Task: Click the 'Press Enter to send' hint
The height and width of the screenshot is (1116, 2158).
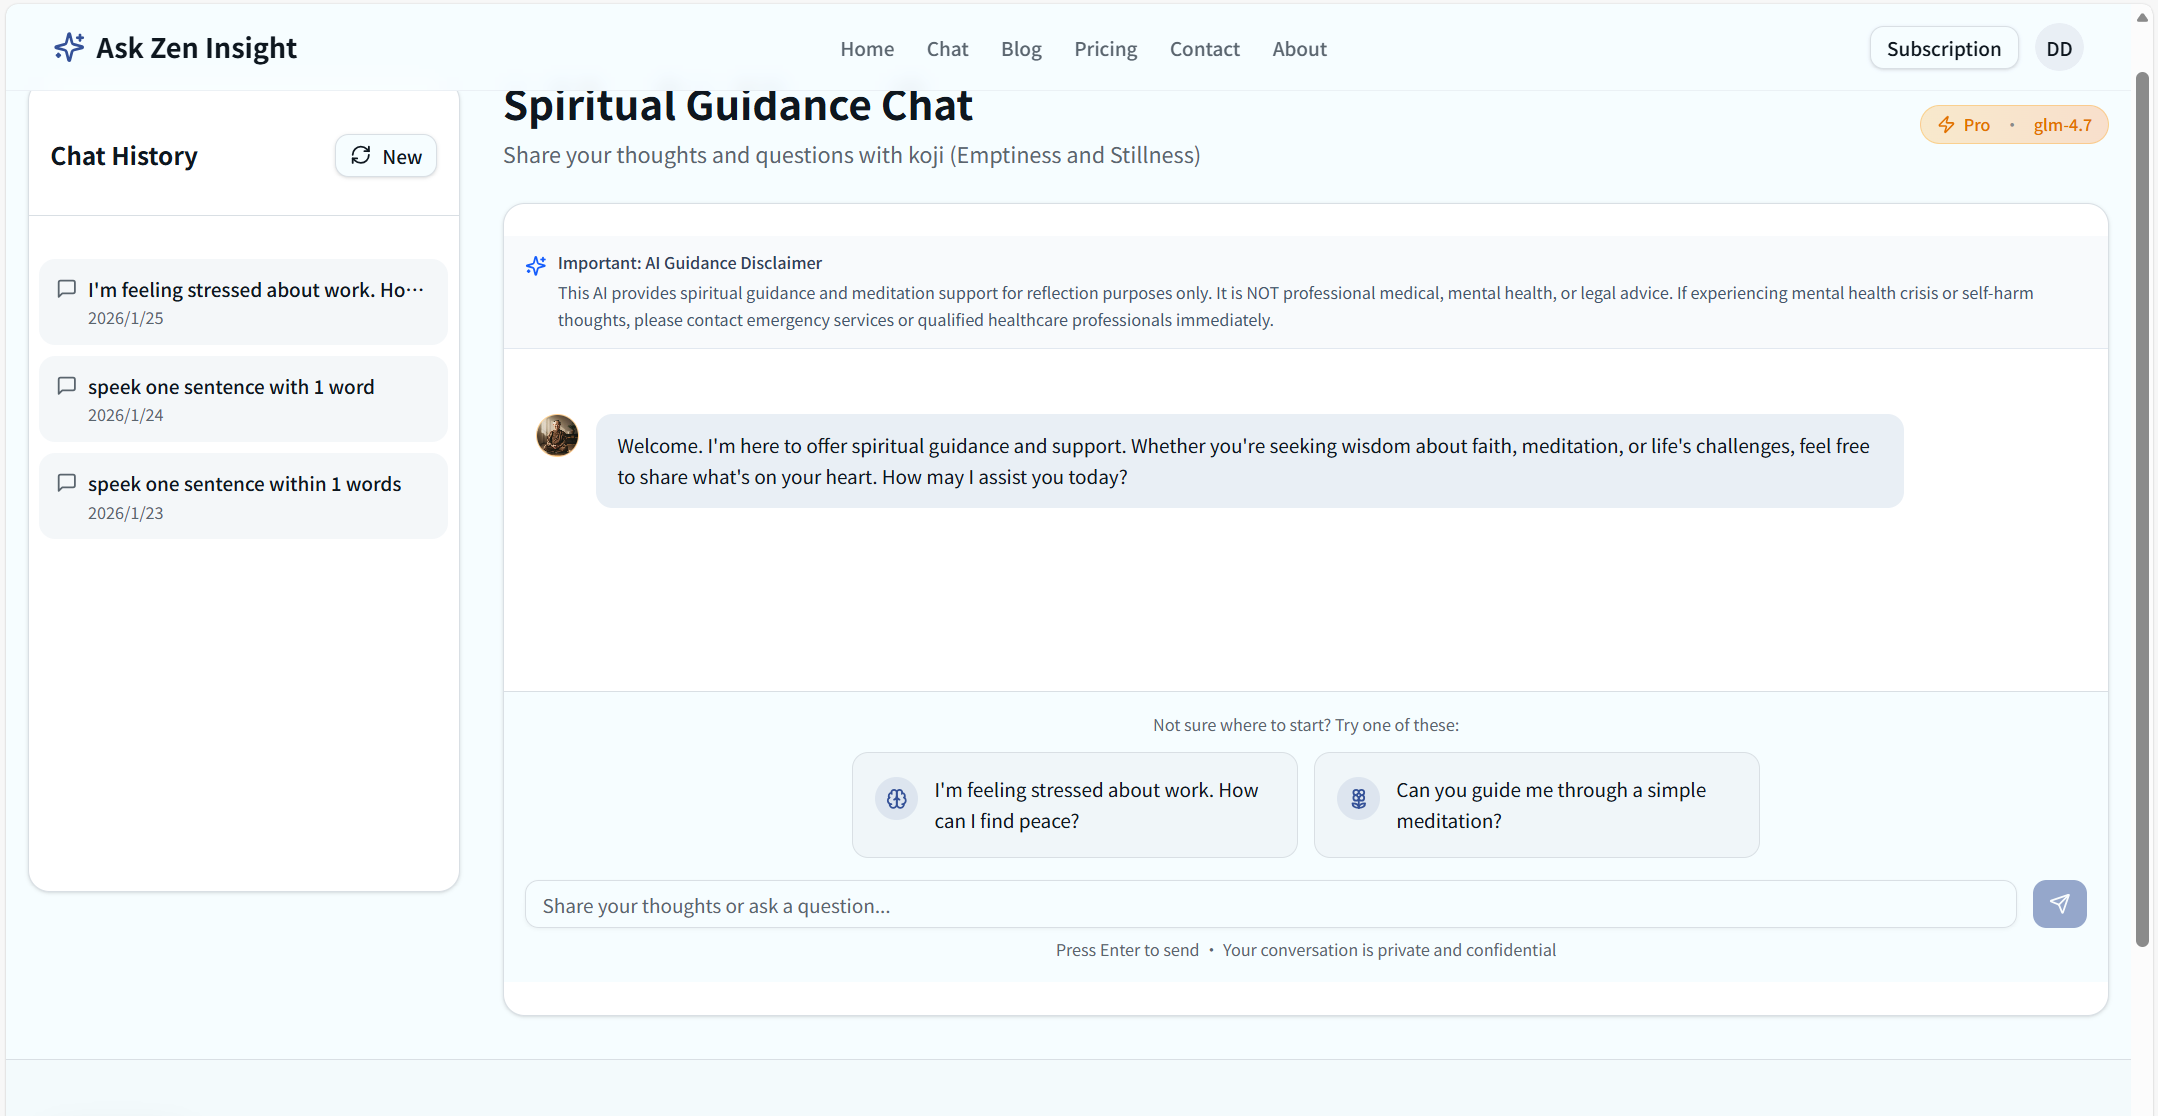Action: pyautogui.click(x=1127, y=950)
